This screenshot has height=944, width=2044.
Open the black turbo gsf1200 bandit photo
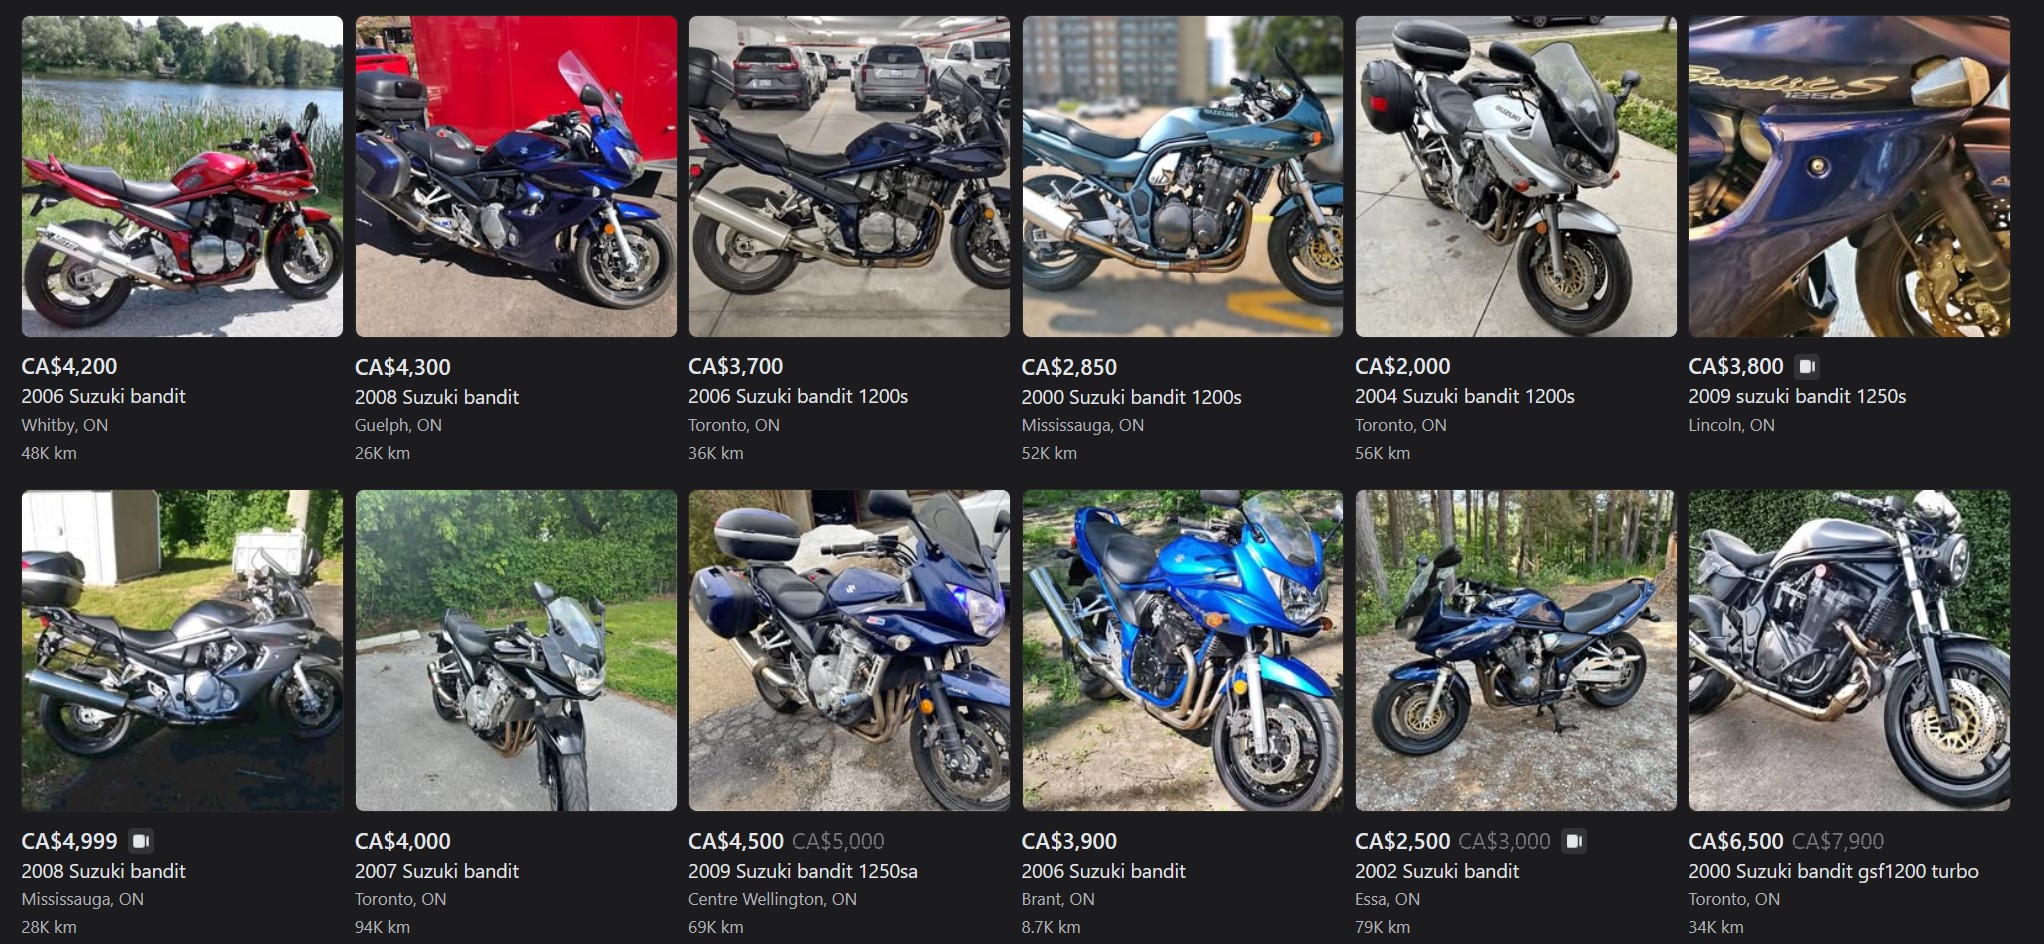tap(1849, 650)
